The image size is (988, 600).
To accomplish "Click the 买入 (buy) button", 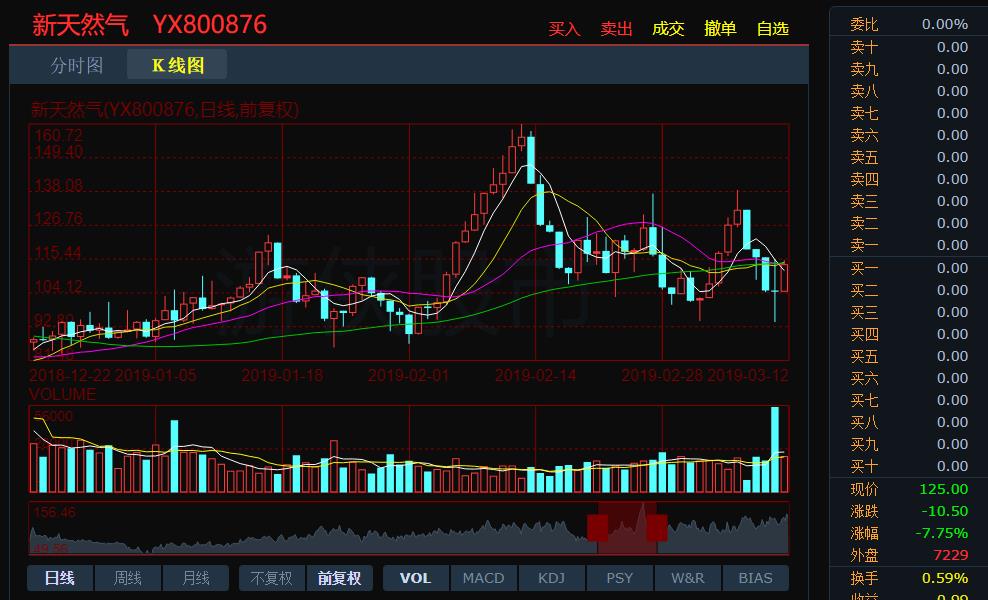I will pos(564,29).
